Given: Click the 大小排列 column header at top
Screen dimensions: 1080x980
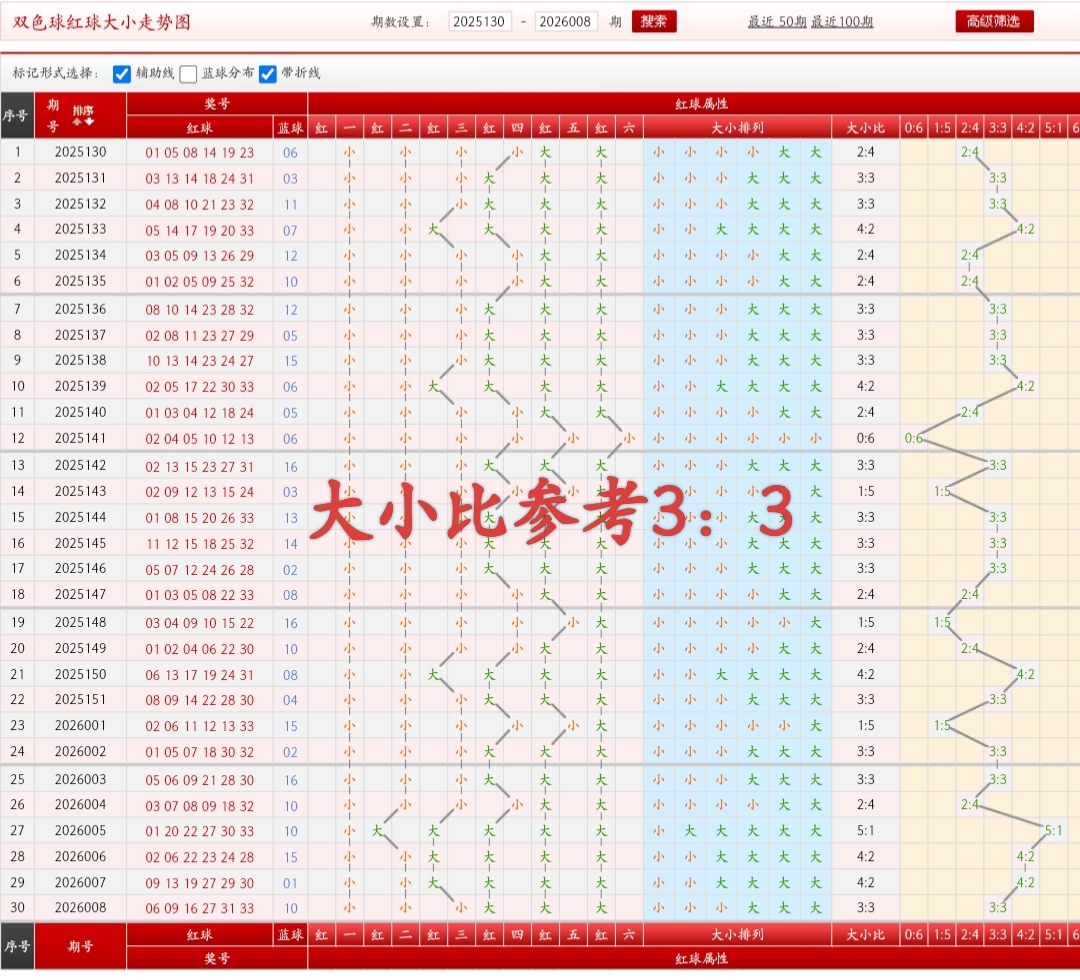Looking at the screenshot, I should pyautogui.click(x=737, y=127).
